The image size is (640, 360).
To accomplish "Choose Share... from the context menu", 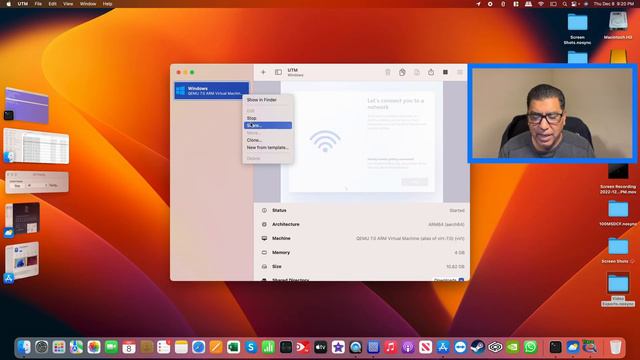I will tap(268, 125).
